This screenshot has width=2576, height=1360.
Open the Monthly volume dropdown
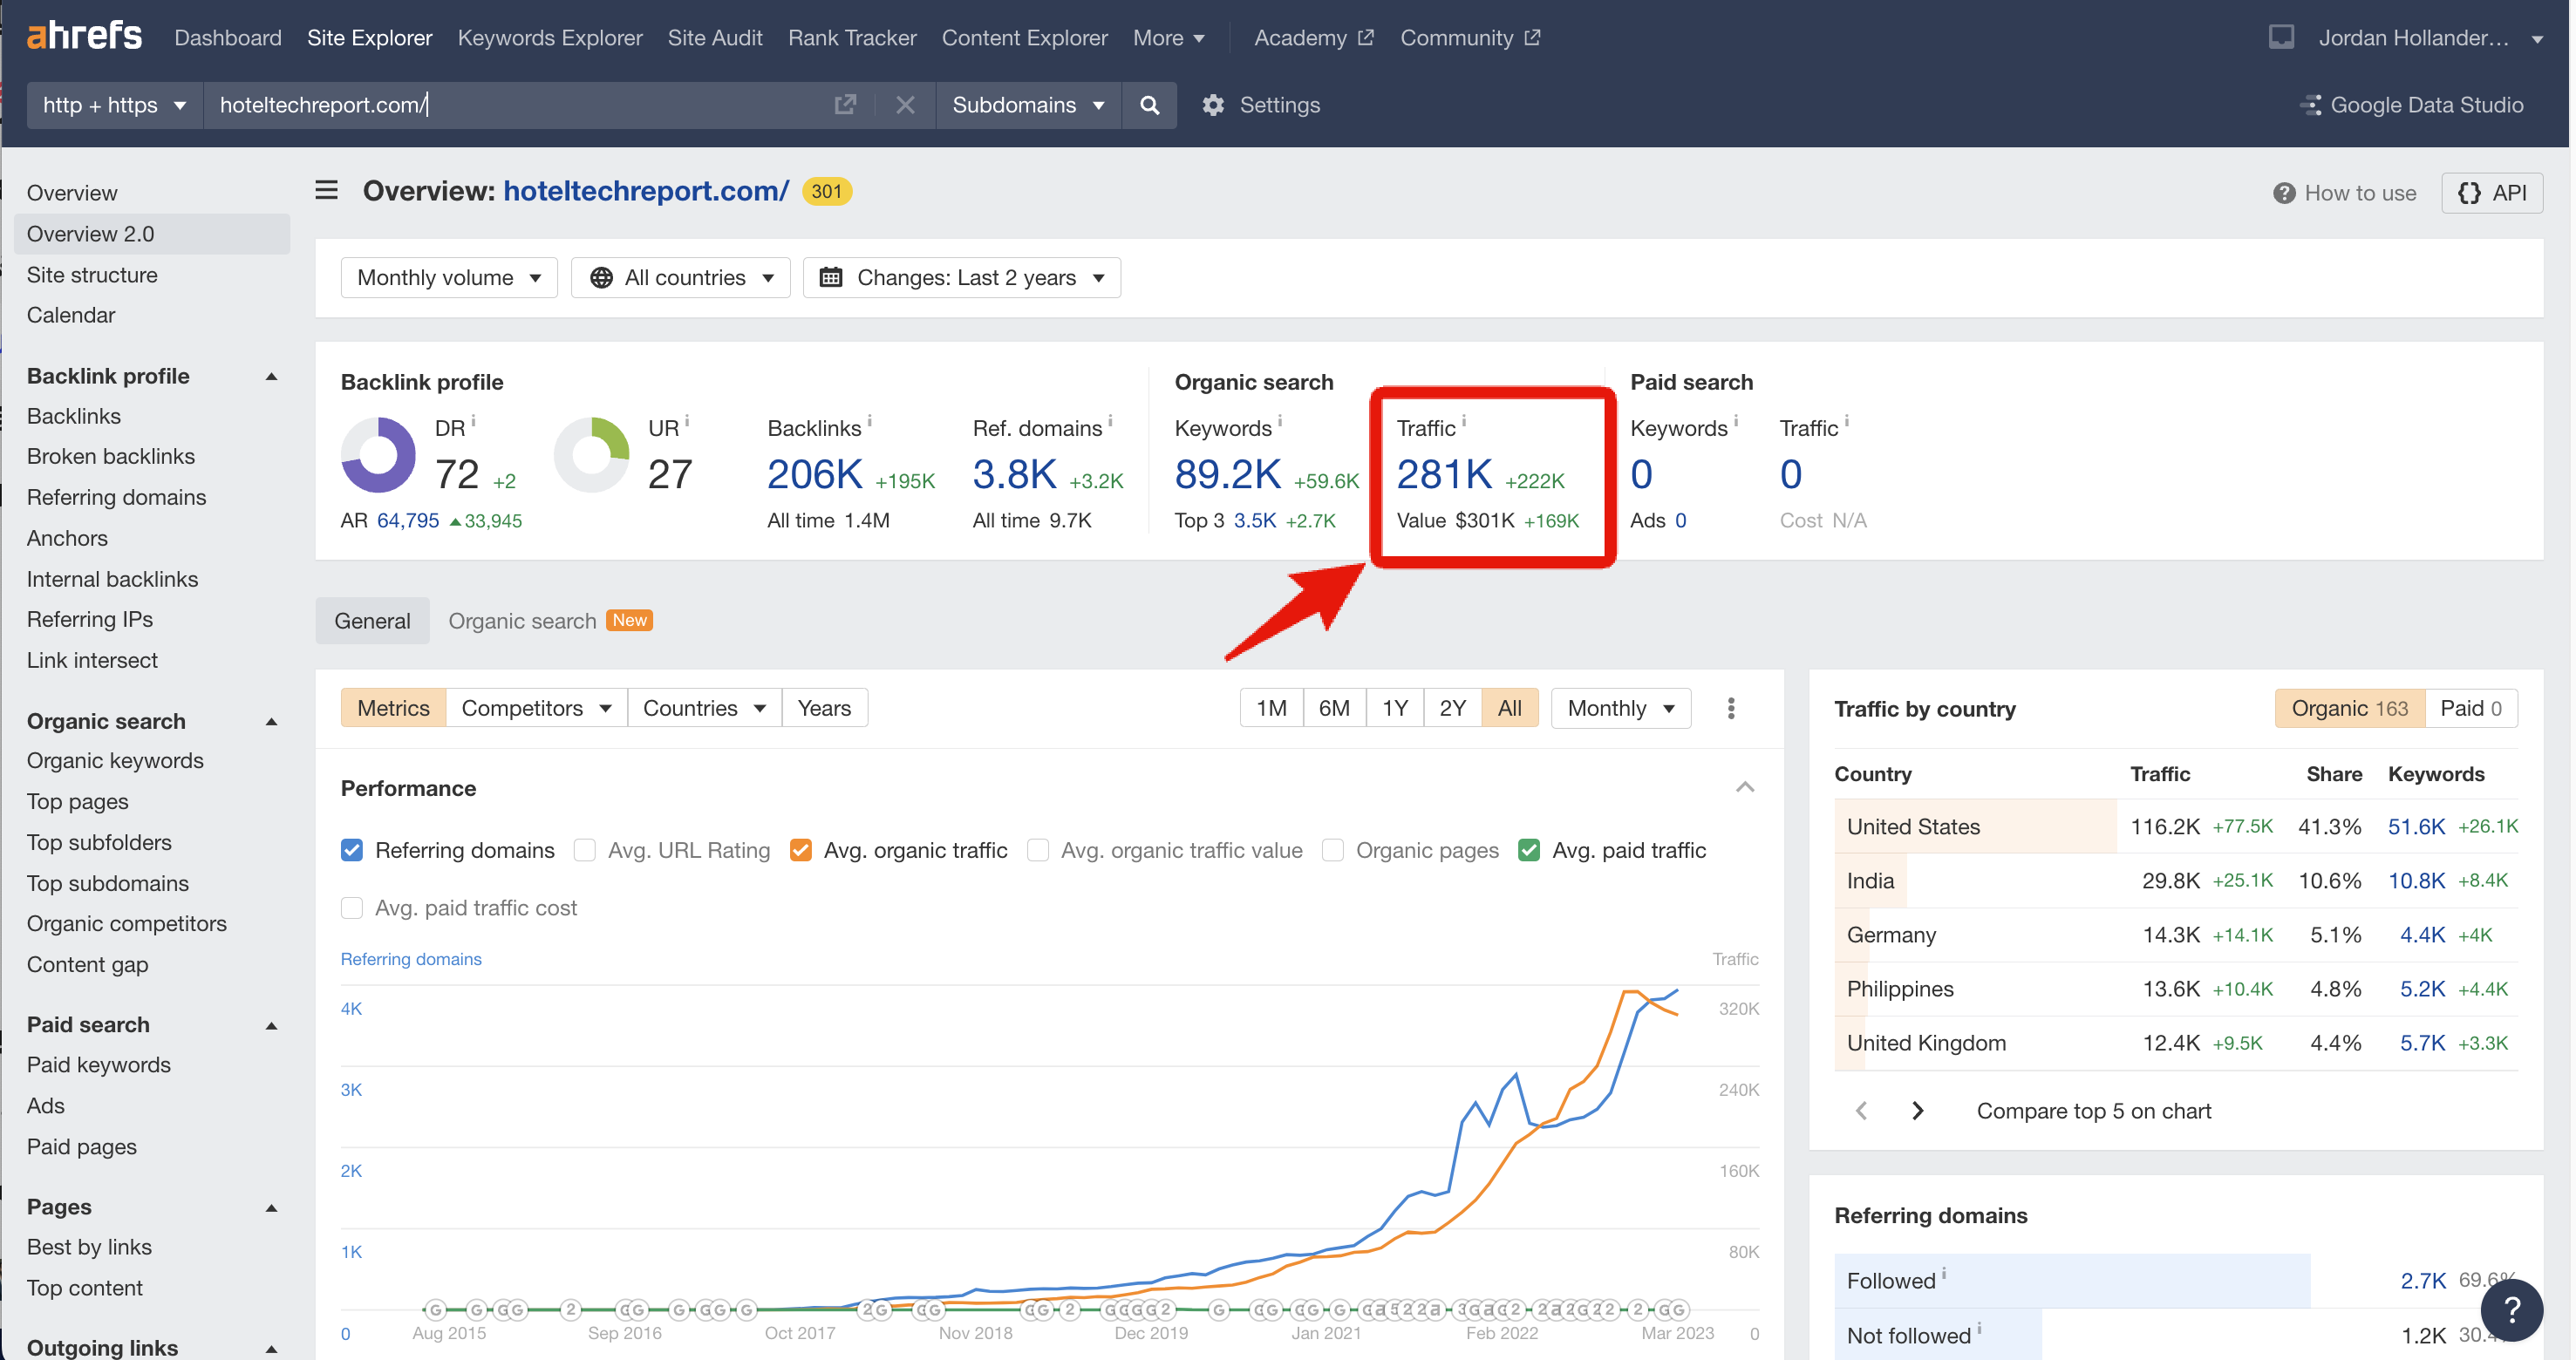coord(449,277)
